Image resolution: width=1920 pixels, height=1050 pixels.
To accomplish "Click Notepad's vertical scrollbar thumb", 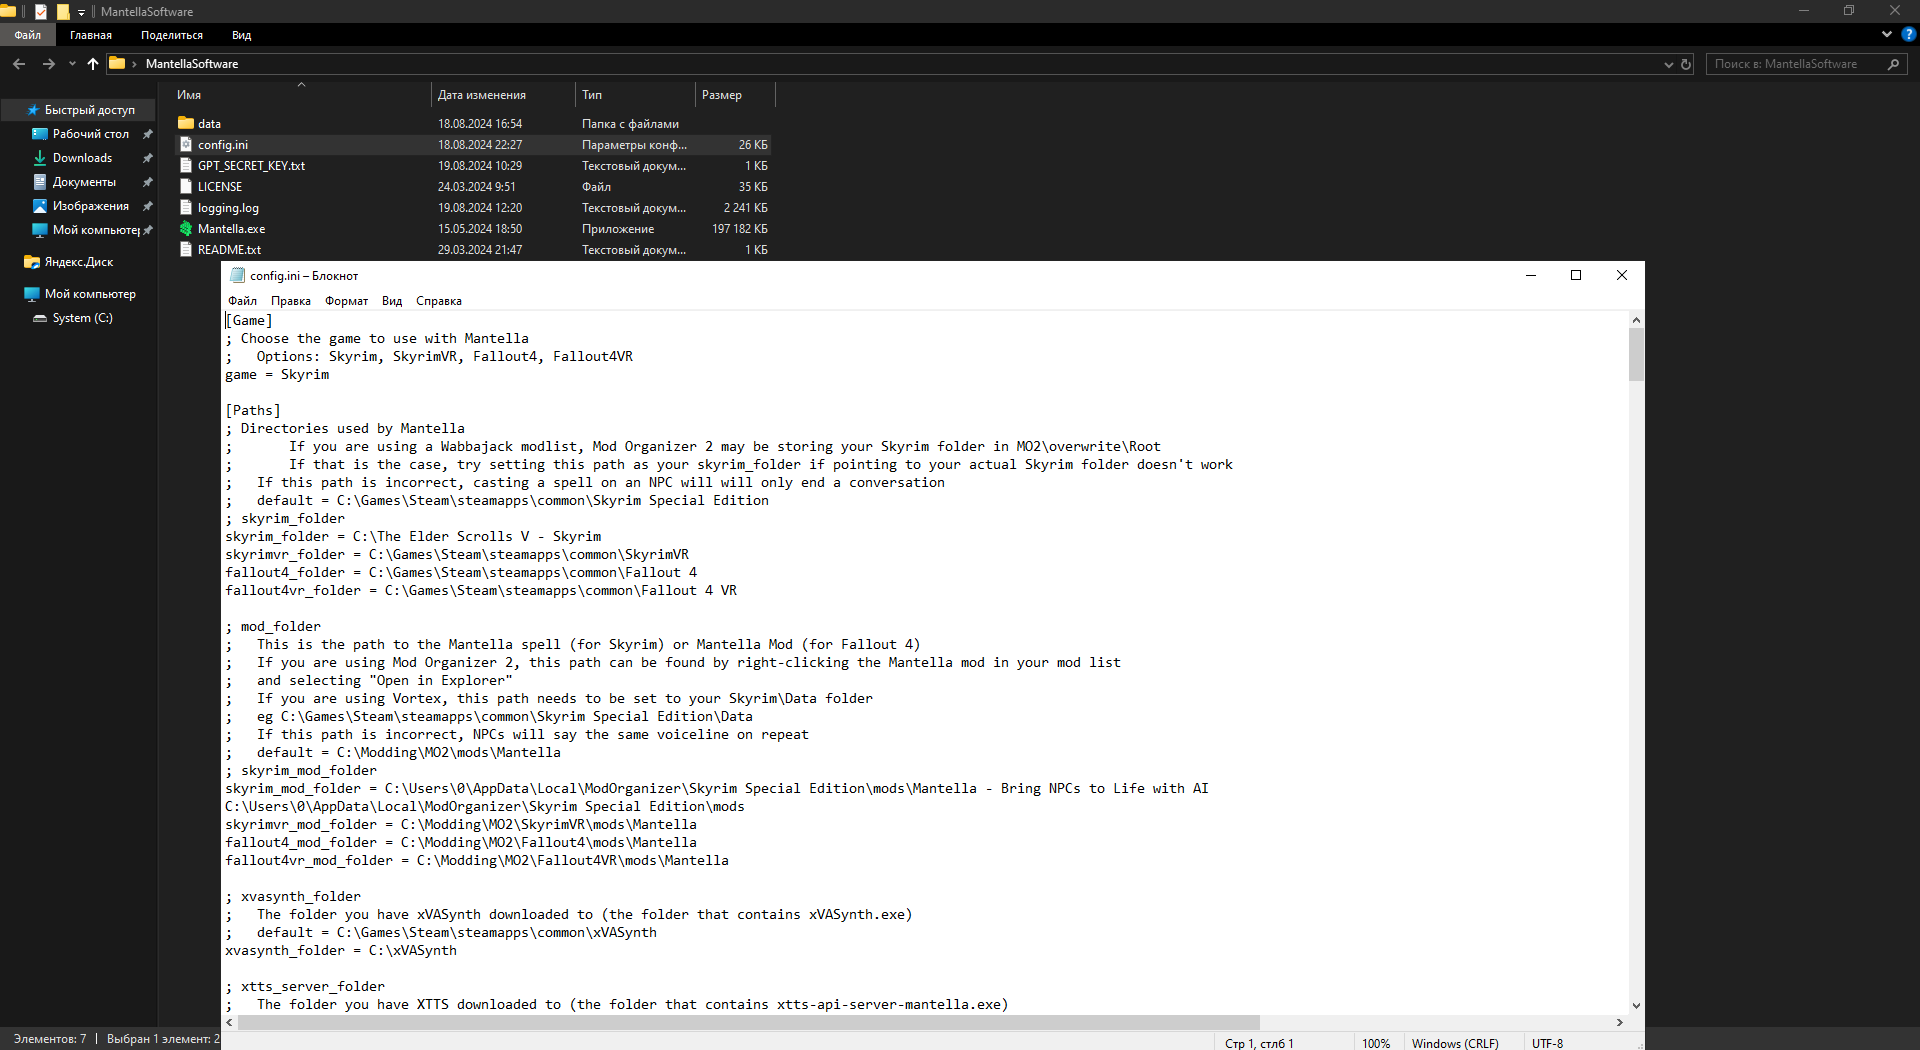I will click(x=1636, y=354).
